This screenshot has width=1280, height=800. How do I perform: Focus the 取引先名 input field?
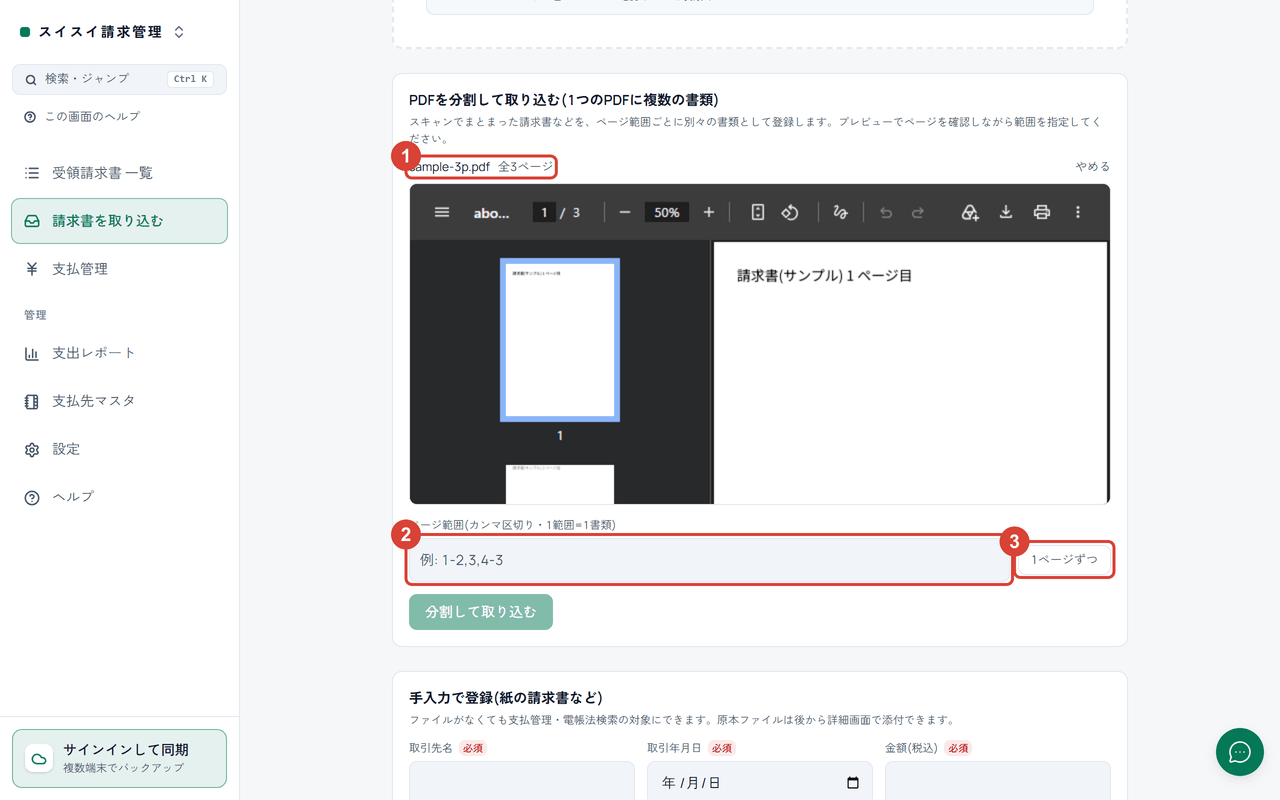pos(522,782)
